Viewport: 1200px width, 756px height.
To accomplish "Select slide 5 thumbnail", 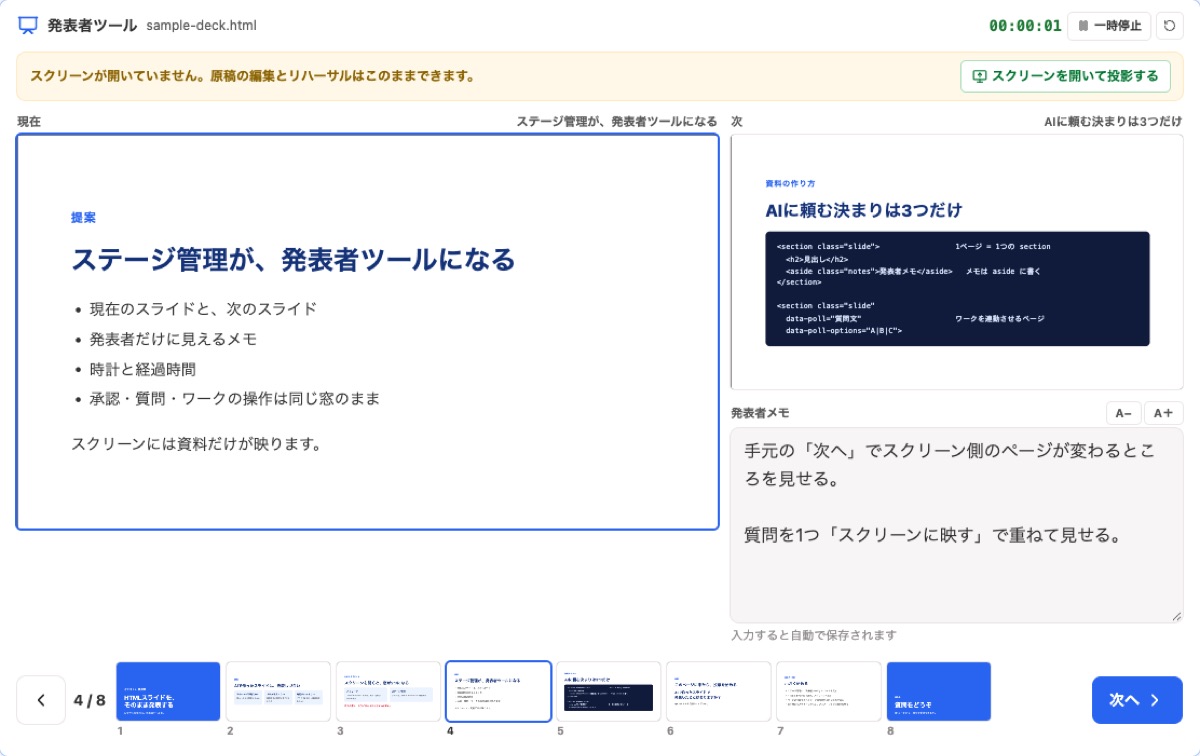I will 608,691.
